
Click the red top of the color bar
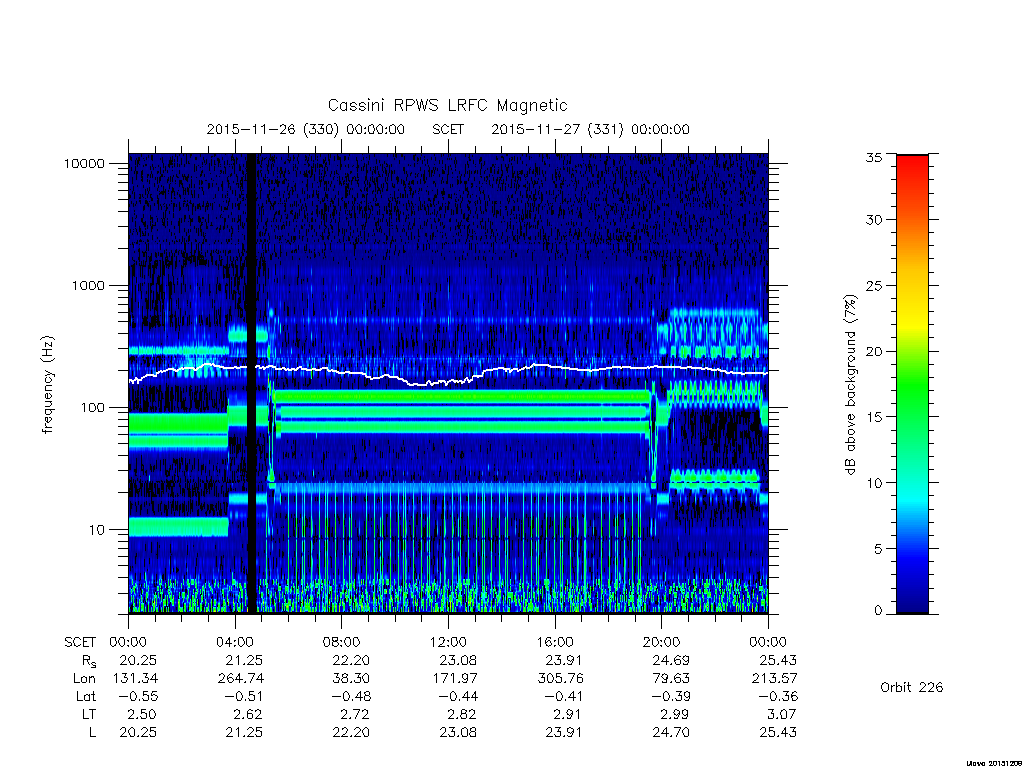[x=912, y=171]
